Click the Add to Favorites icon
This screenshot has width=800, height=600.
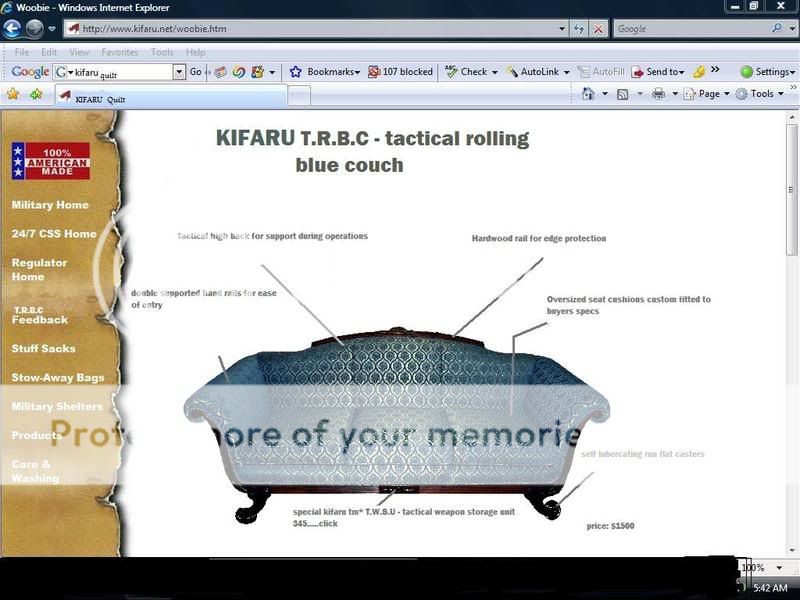click(x=36, y=94)
